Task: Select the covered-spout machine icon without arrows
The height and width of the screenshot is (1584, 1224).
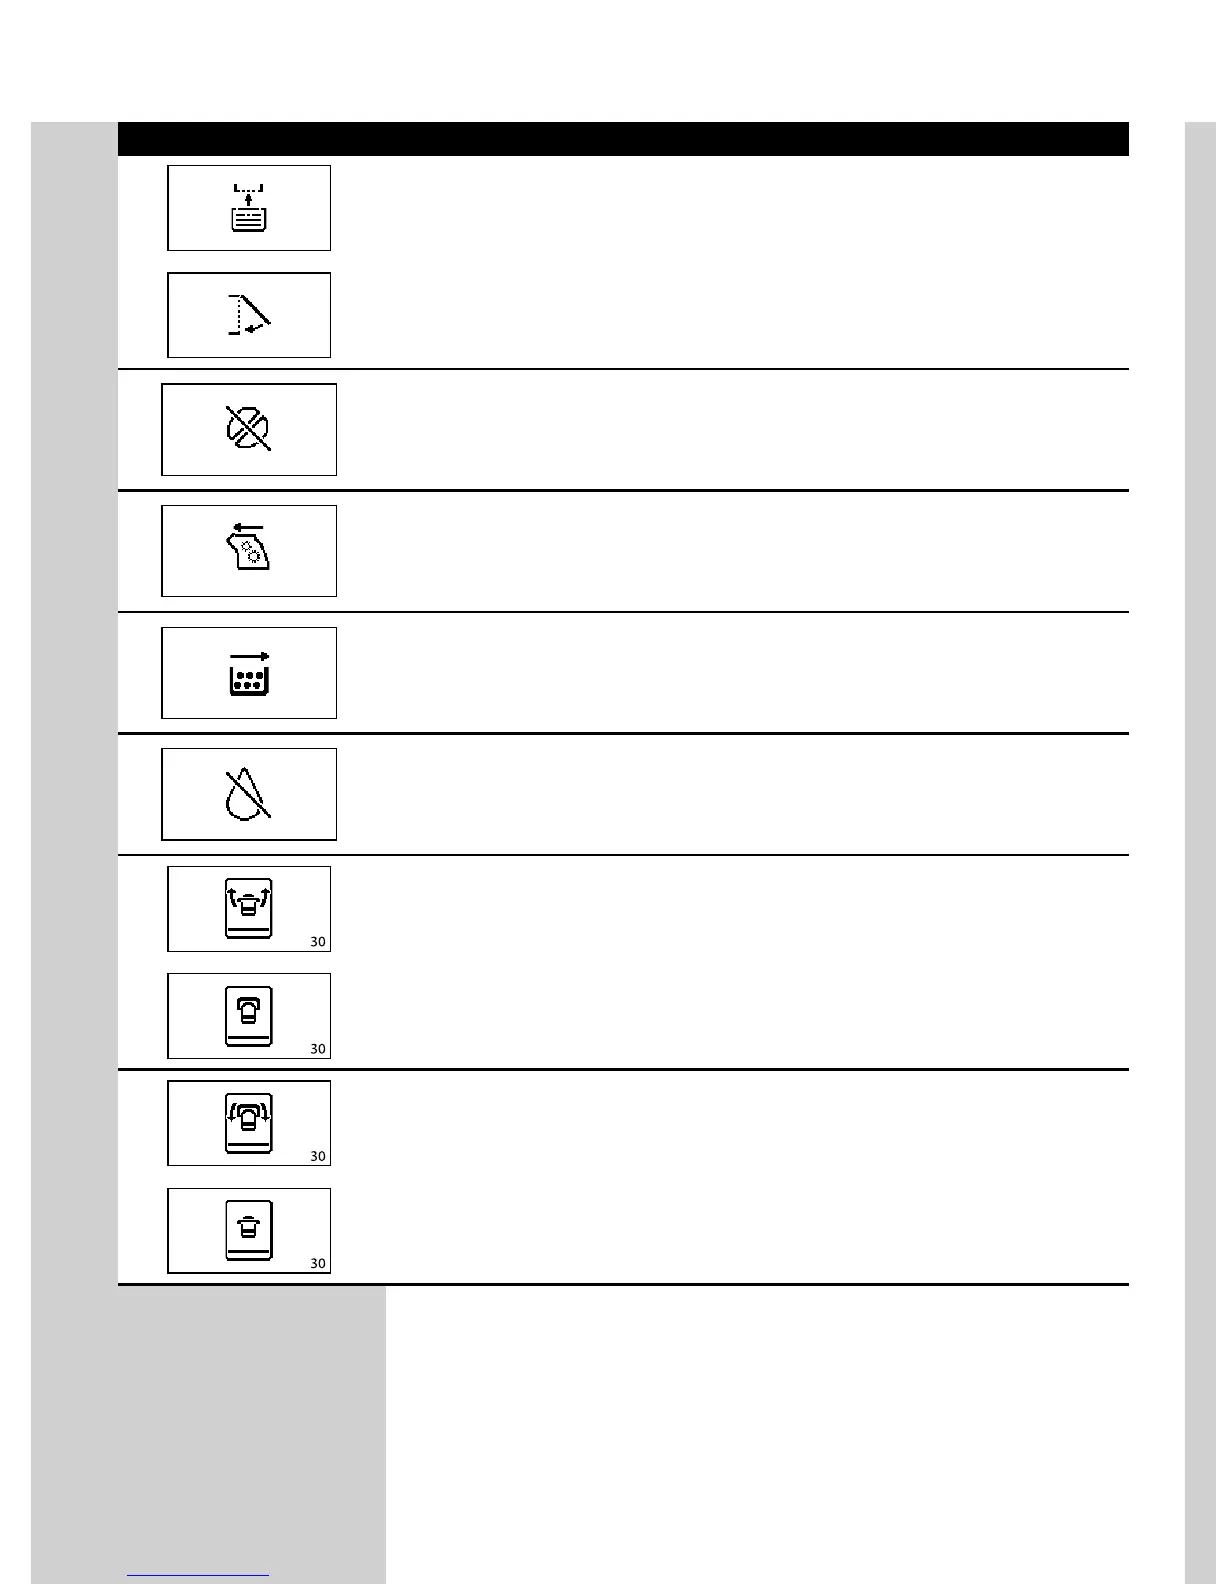Action: tap(248, 1016)
